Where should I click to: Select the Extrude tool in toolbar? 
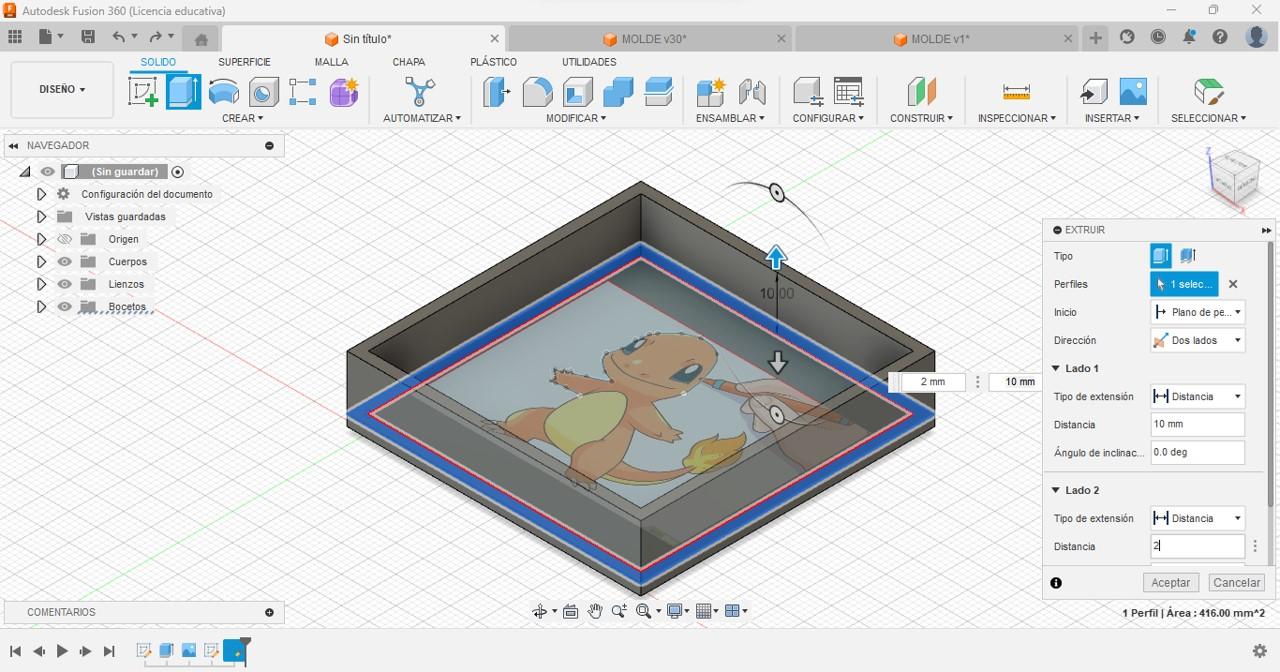(x=183, y=92)
